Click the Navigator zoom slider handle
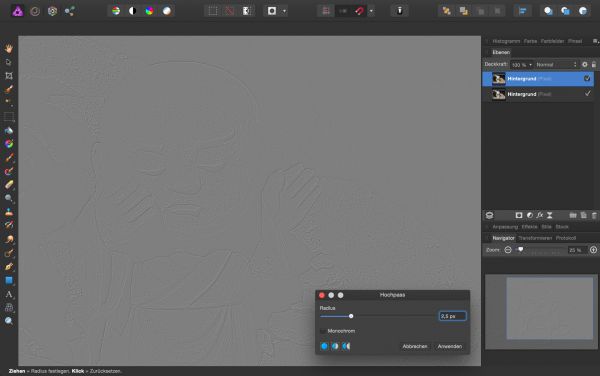The image size is (600, 376). (x=520, y=249)
